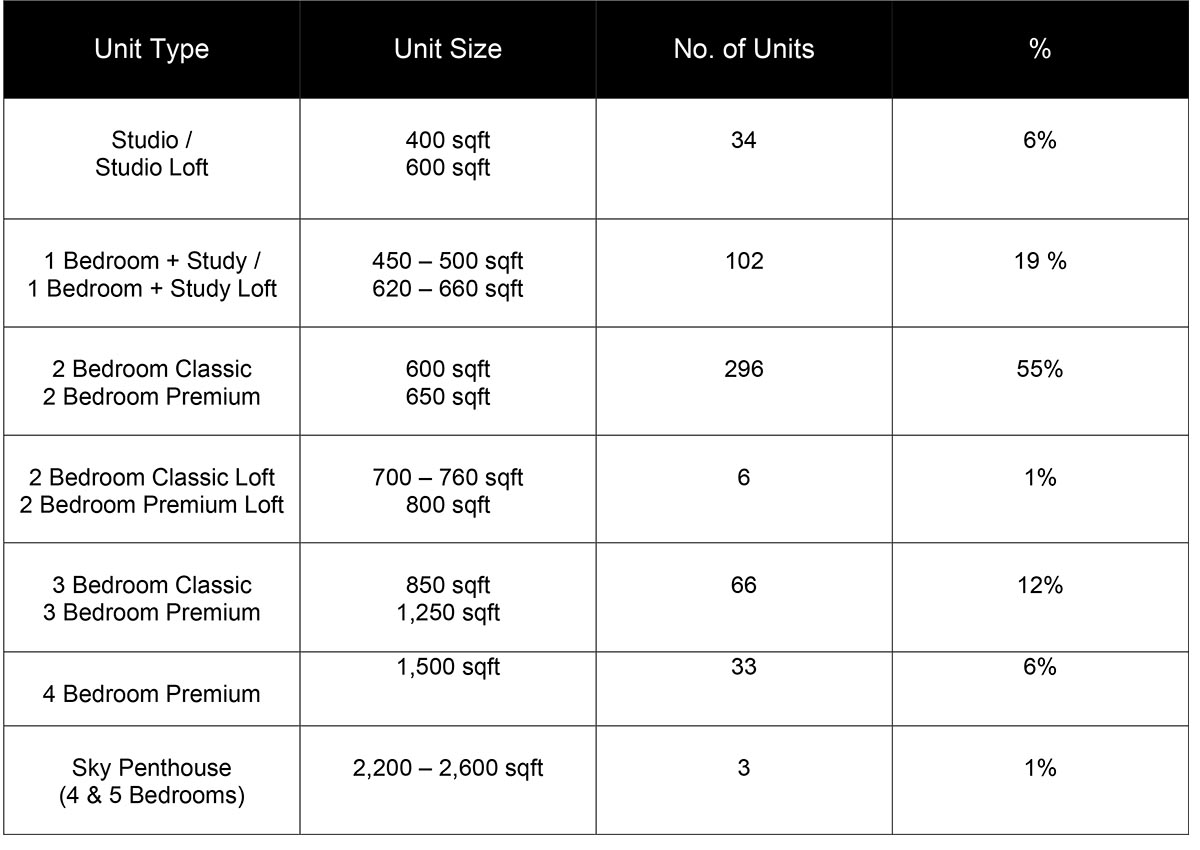This screenshot has height=850, width=1200.
Task: Click the Unit Type column header
Action: click(x=151, y=50)
